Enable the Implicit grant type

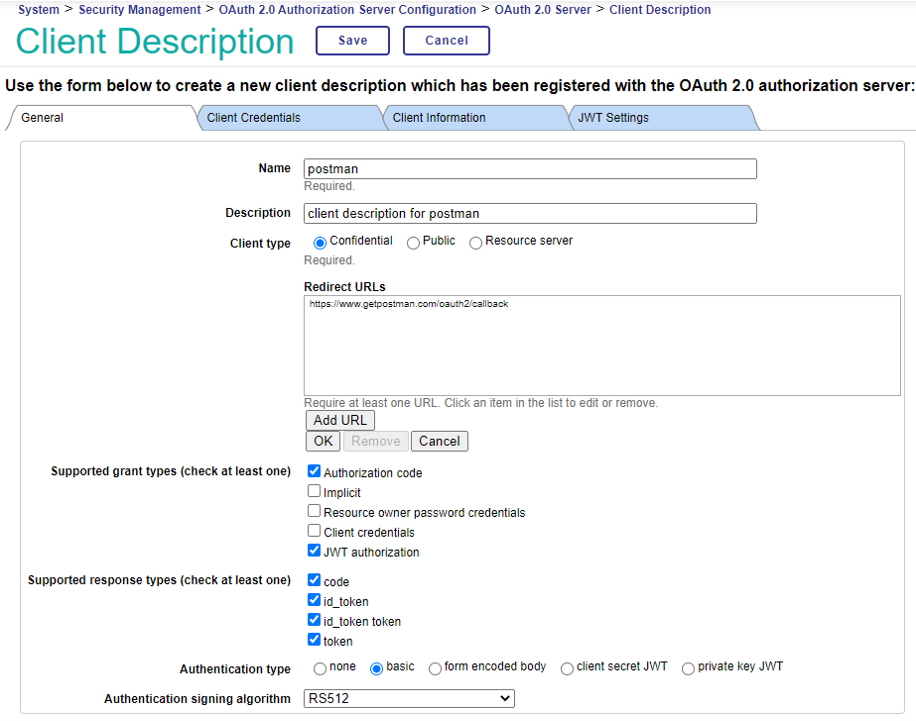[315, 492]
